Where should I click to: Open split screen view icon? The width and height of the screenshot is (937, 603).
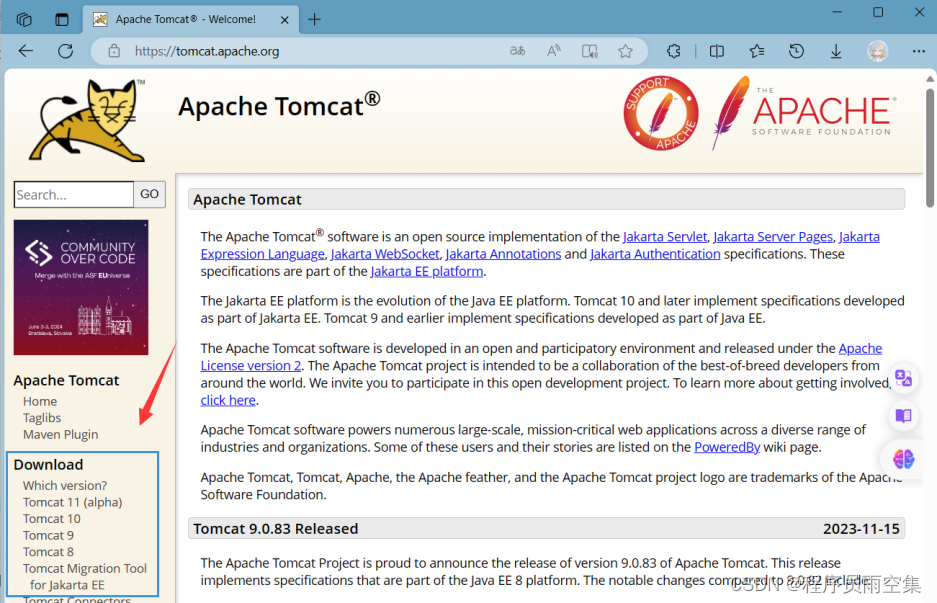click(716, 51)
